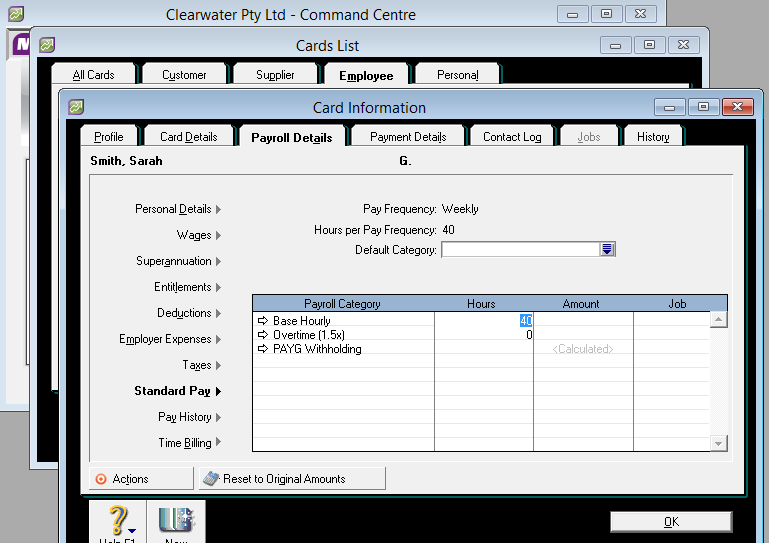Click the Overtime (1.5x) hours cell

click(x=484, y=335)
